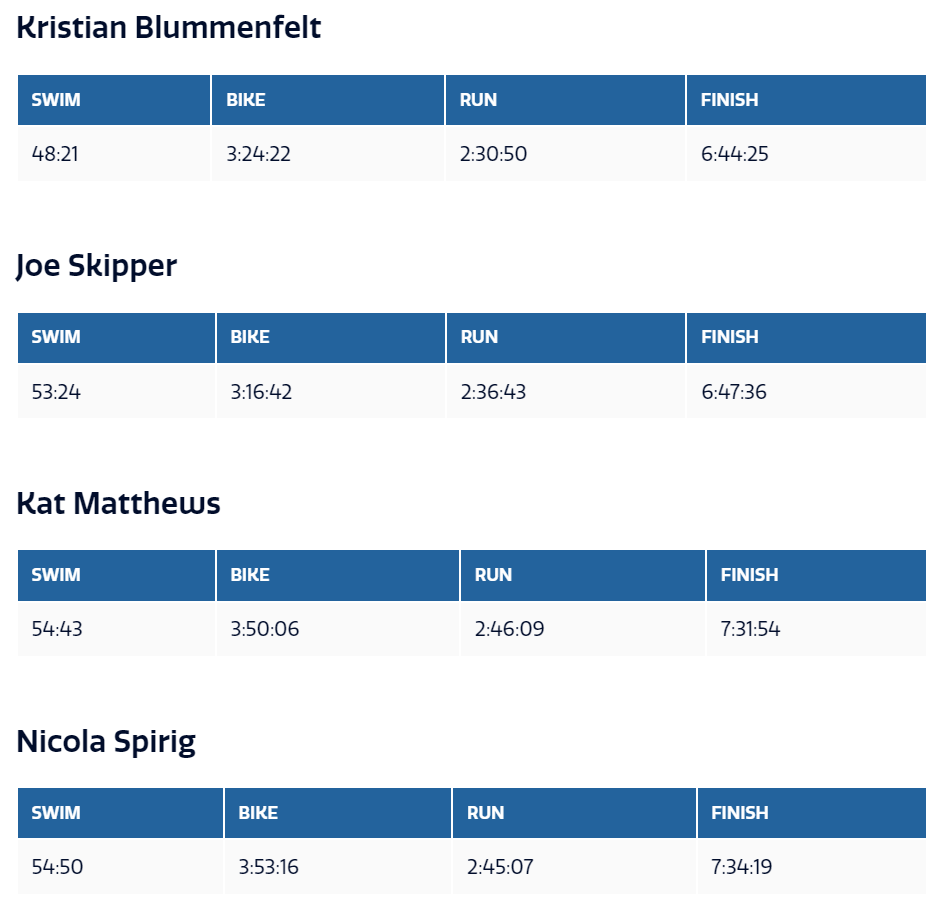Select Blummenfelt's bike time 3:24:22
The height and width of the screenshot is (904, 936).
(258, 154)
